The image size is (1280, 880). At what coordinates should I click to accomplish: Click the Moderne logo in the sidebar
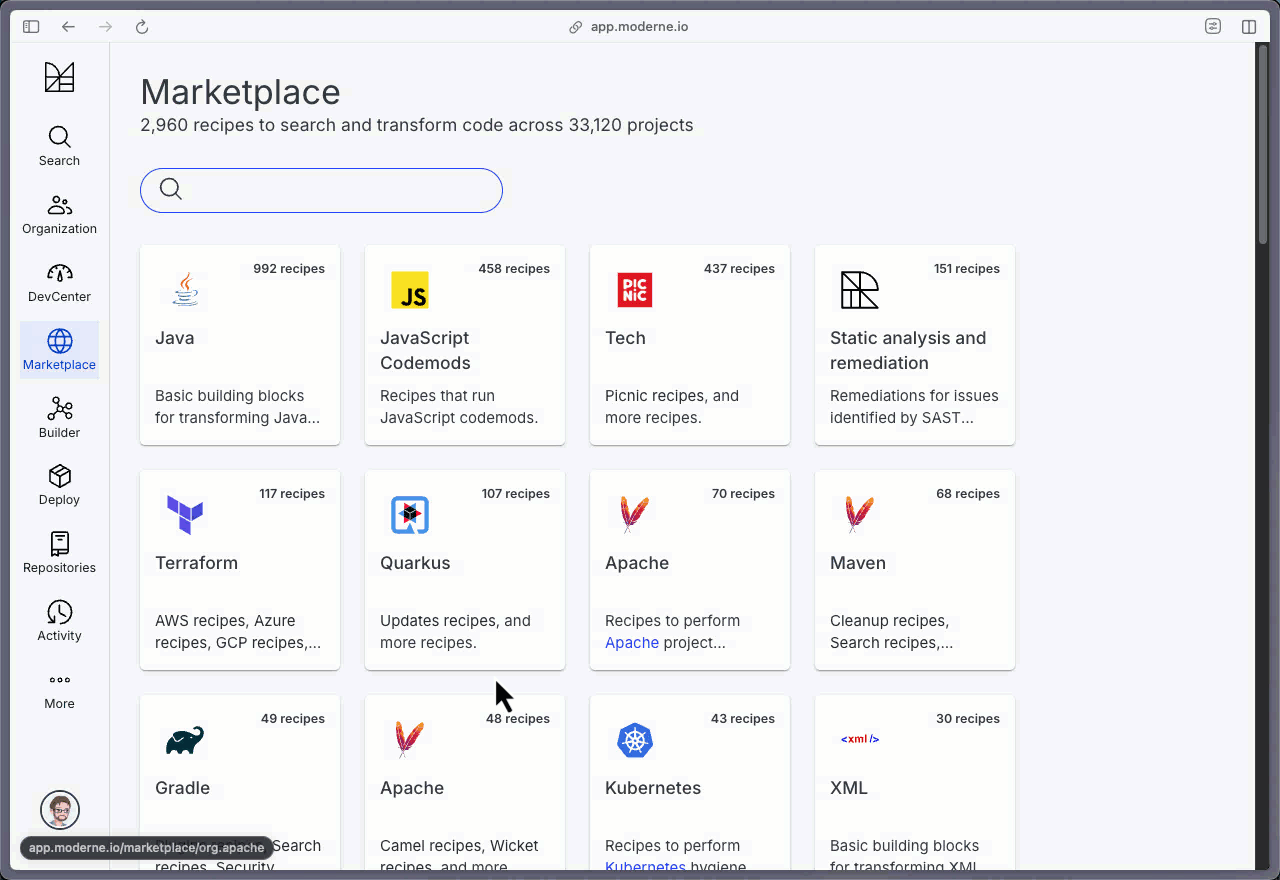(59, 77)
